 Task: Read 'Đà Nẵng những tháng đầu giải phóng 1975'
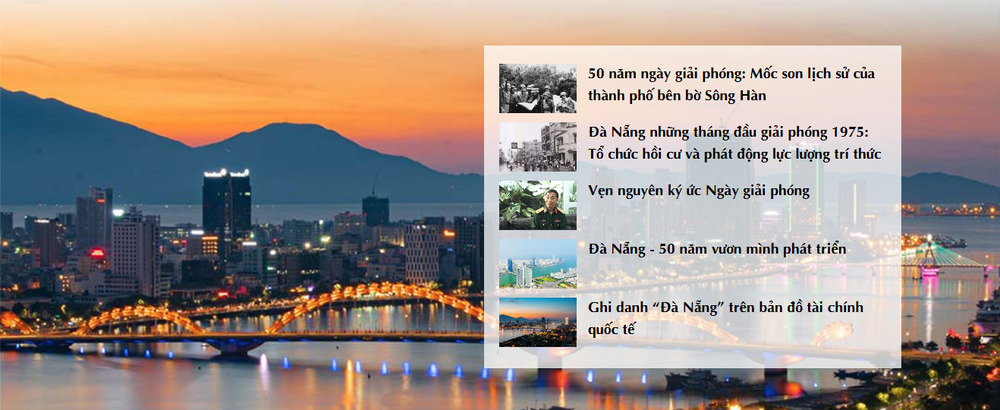[729, 132]
